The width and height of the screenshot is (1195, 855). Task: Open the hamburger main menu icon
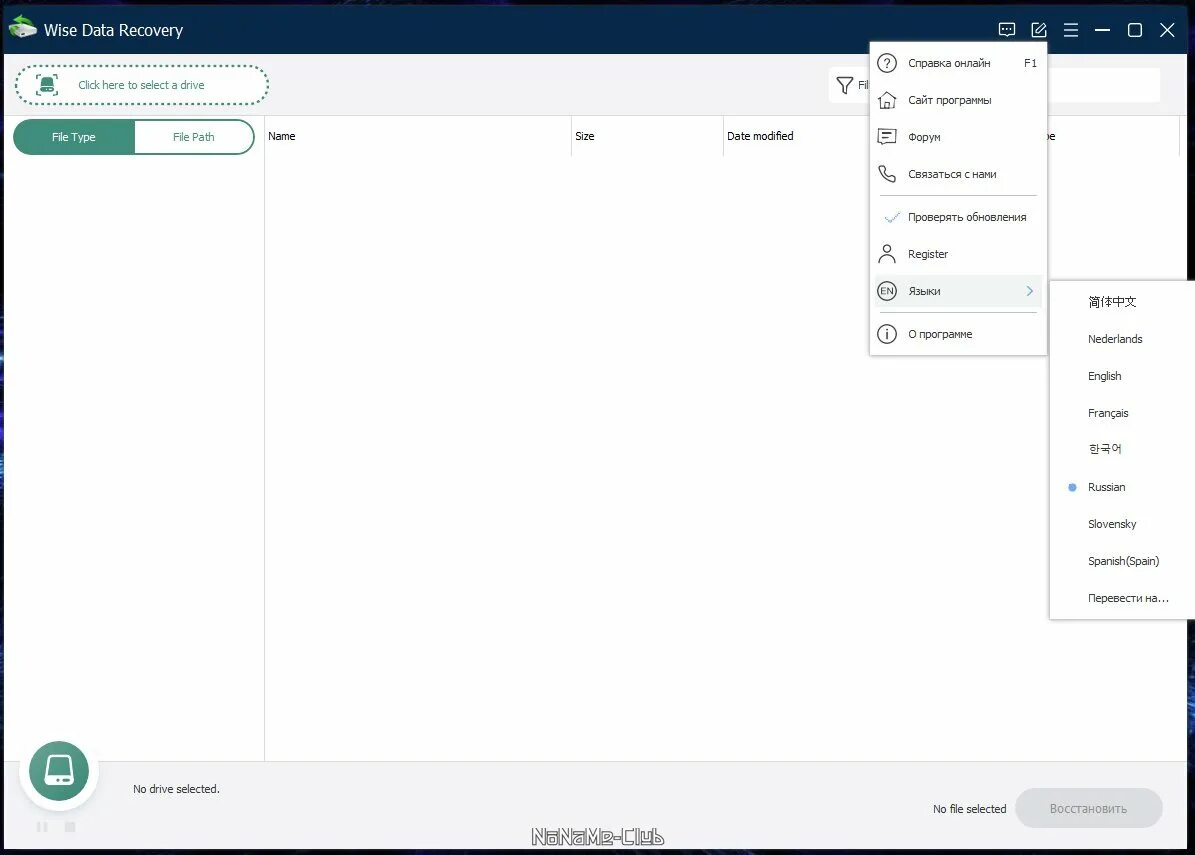tap(1071, 29)
